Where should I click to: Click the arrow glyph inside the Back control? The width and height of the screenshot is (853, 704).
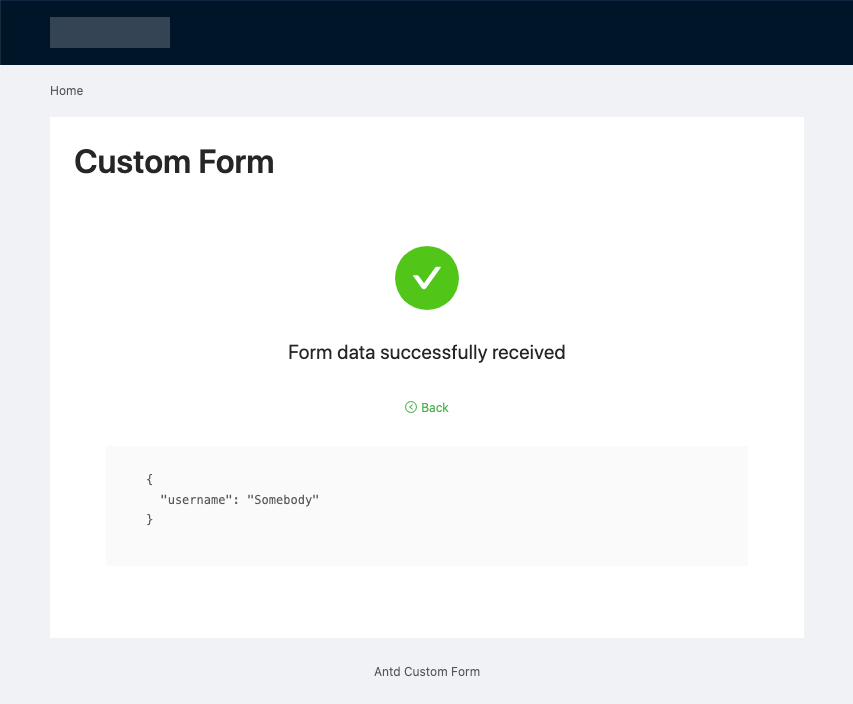(x=410, y=407)
